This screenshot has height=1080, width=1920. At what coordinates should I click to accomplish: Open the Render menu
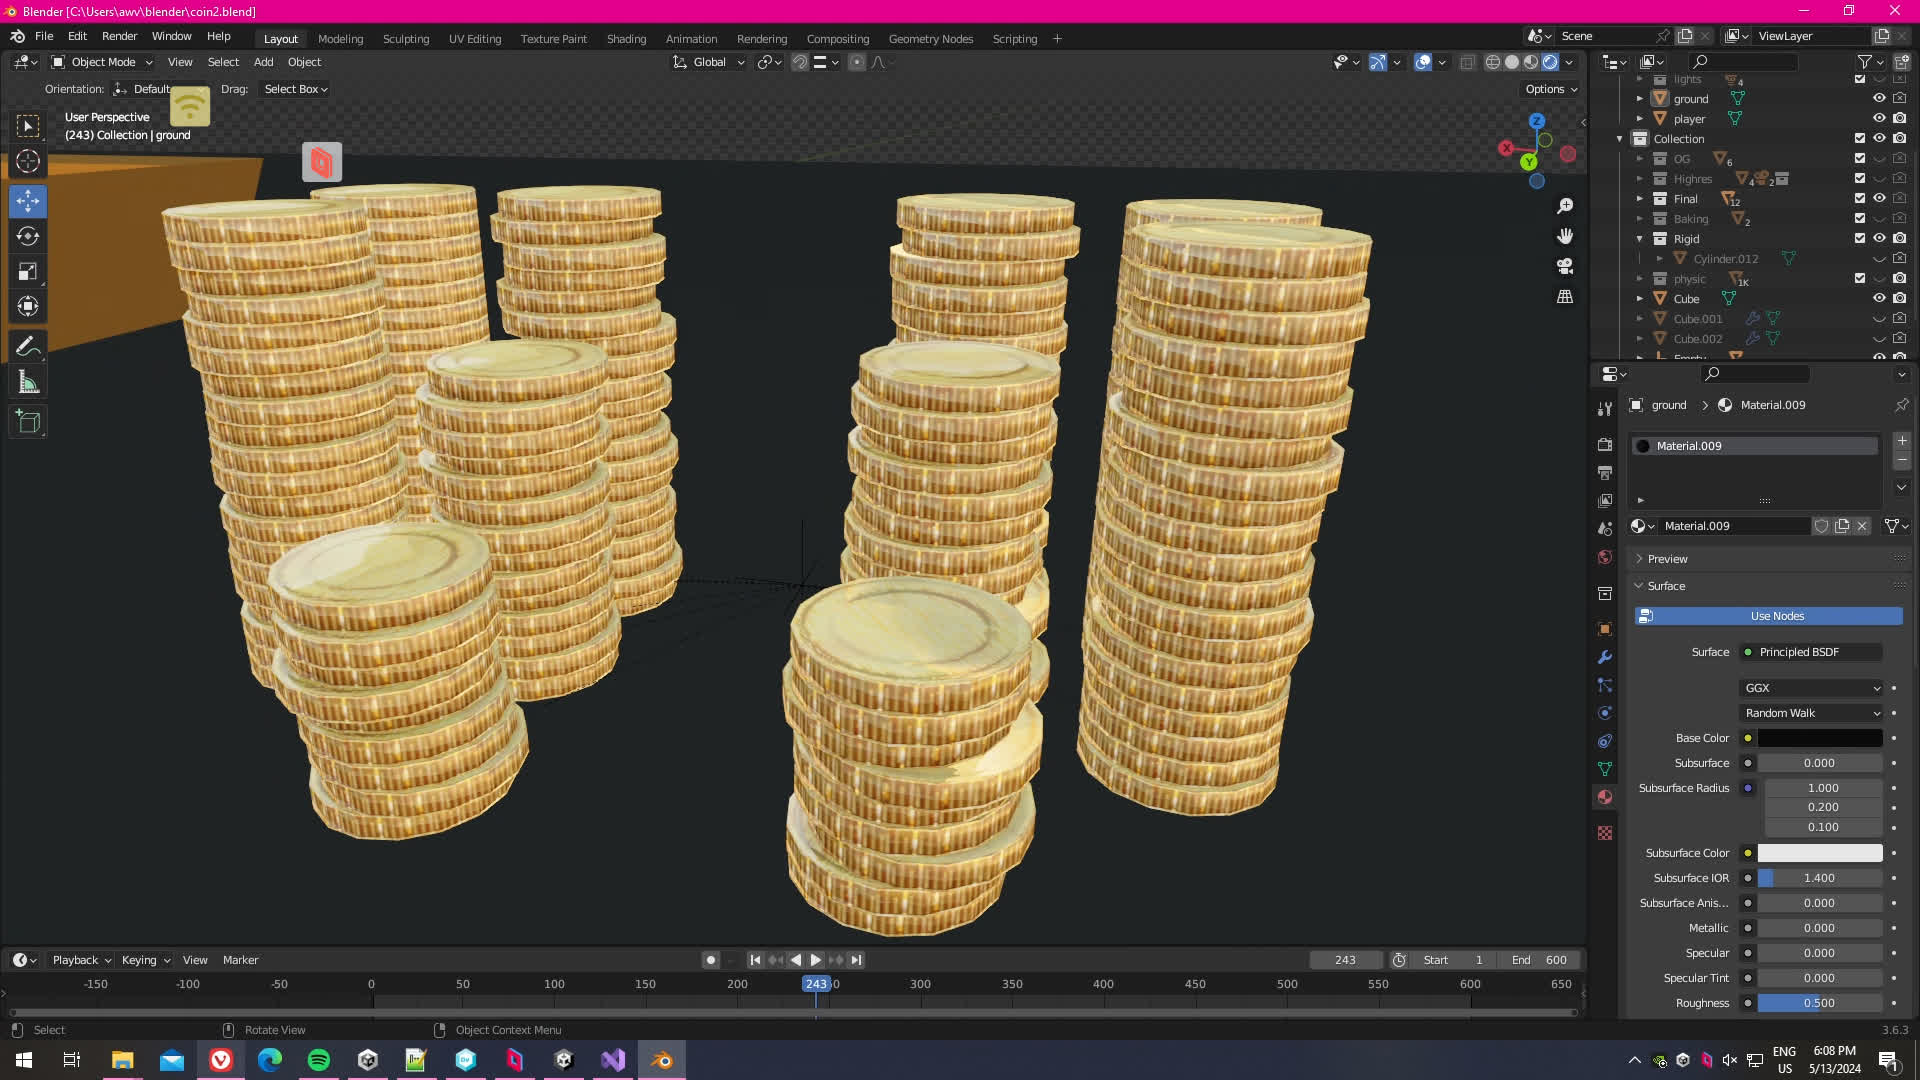coord(119,36)
